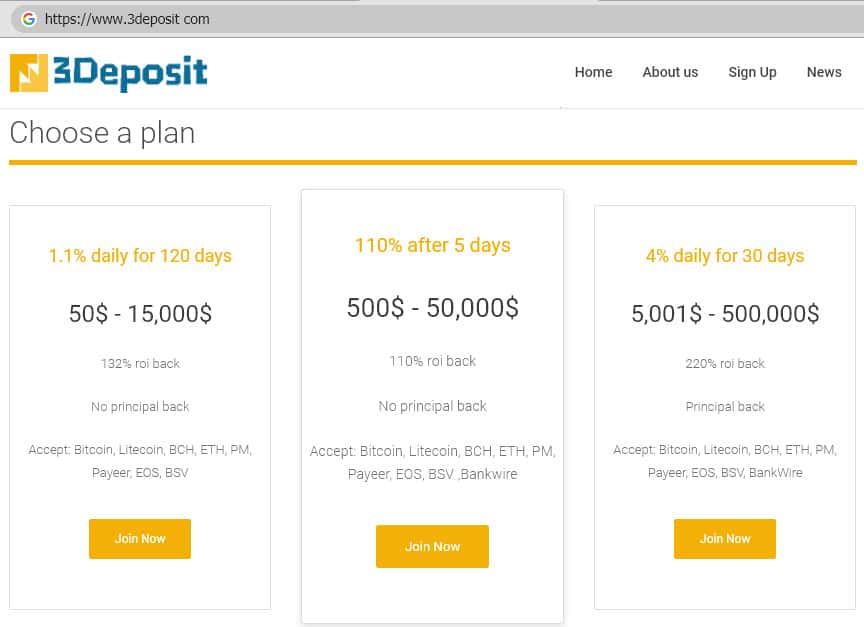Select the "110% after 5 days" heading
This screenshot has width=864, height=627.
coord(432,245)
